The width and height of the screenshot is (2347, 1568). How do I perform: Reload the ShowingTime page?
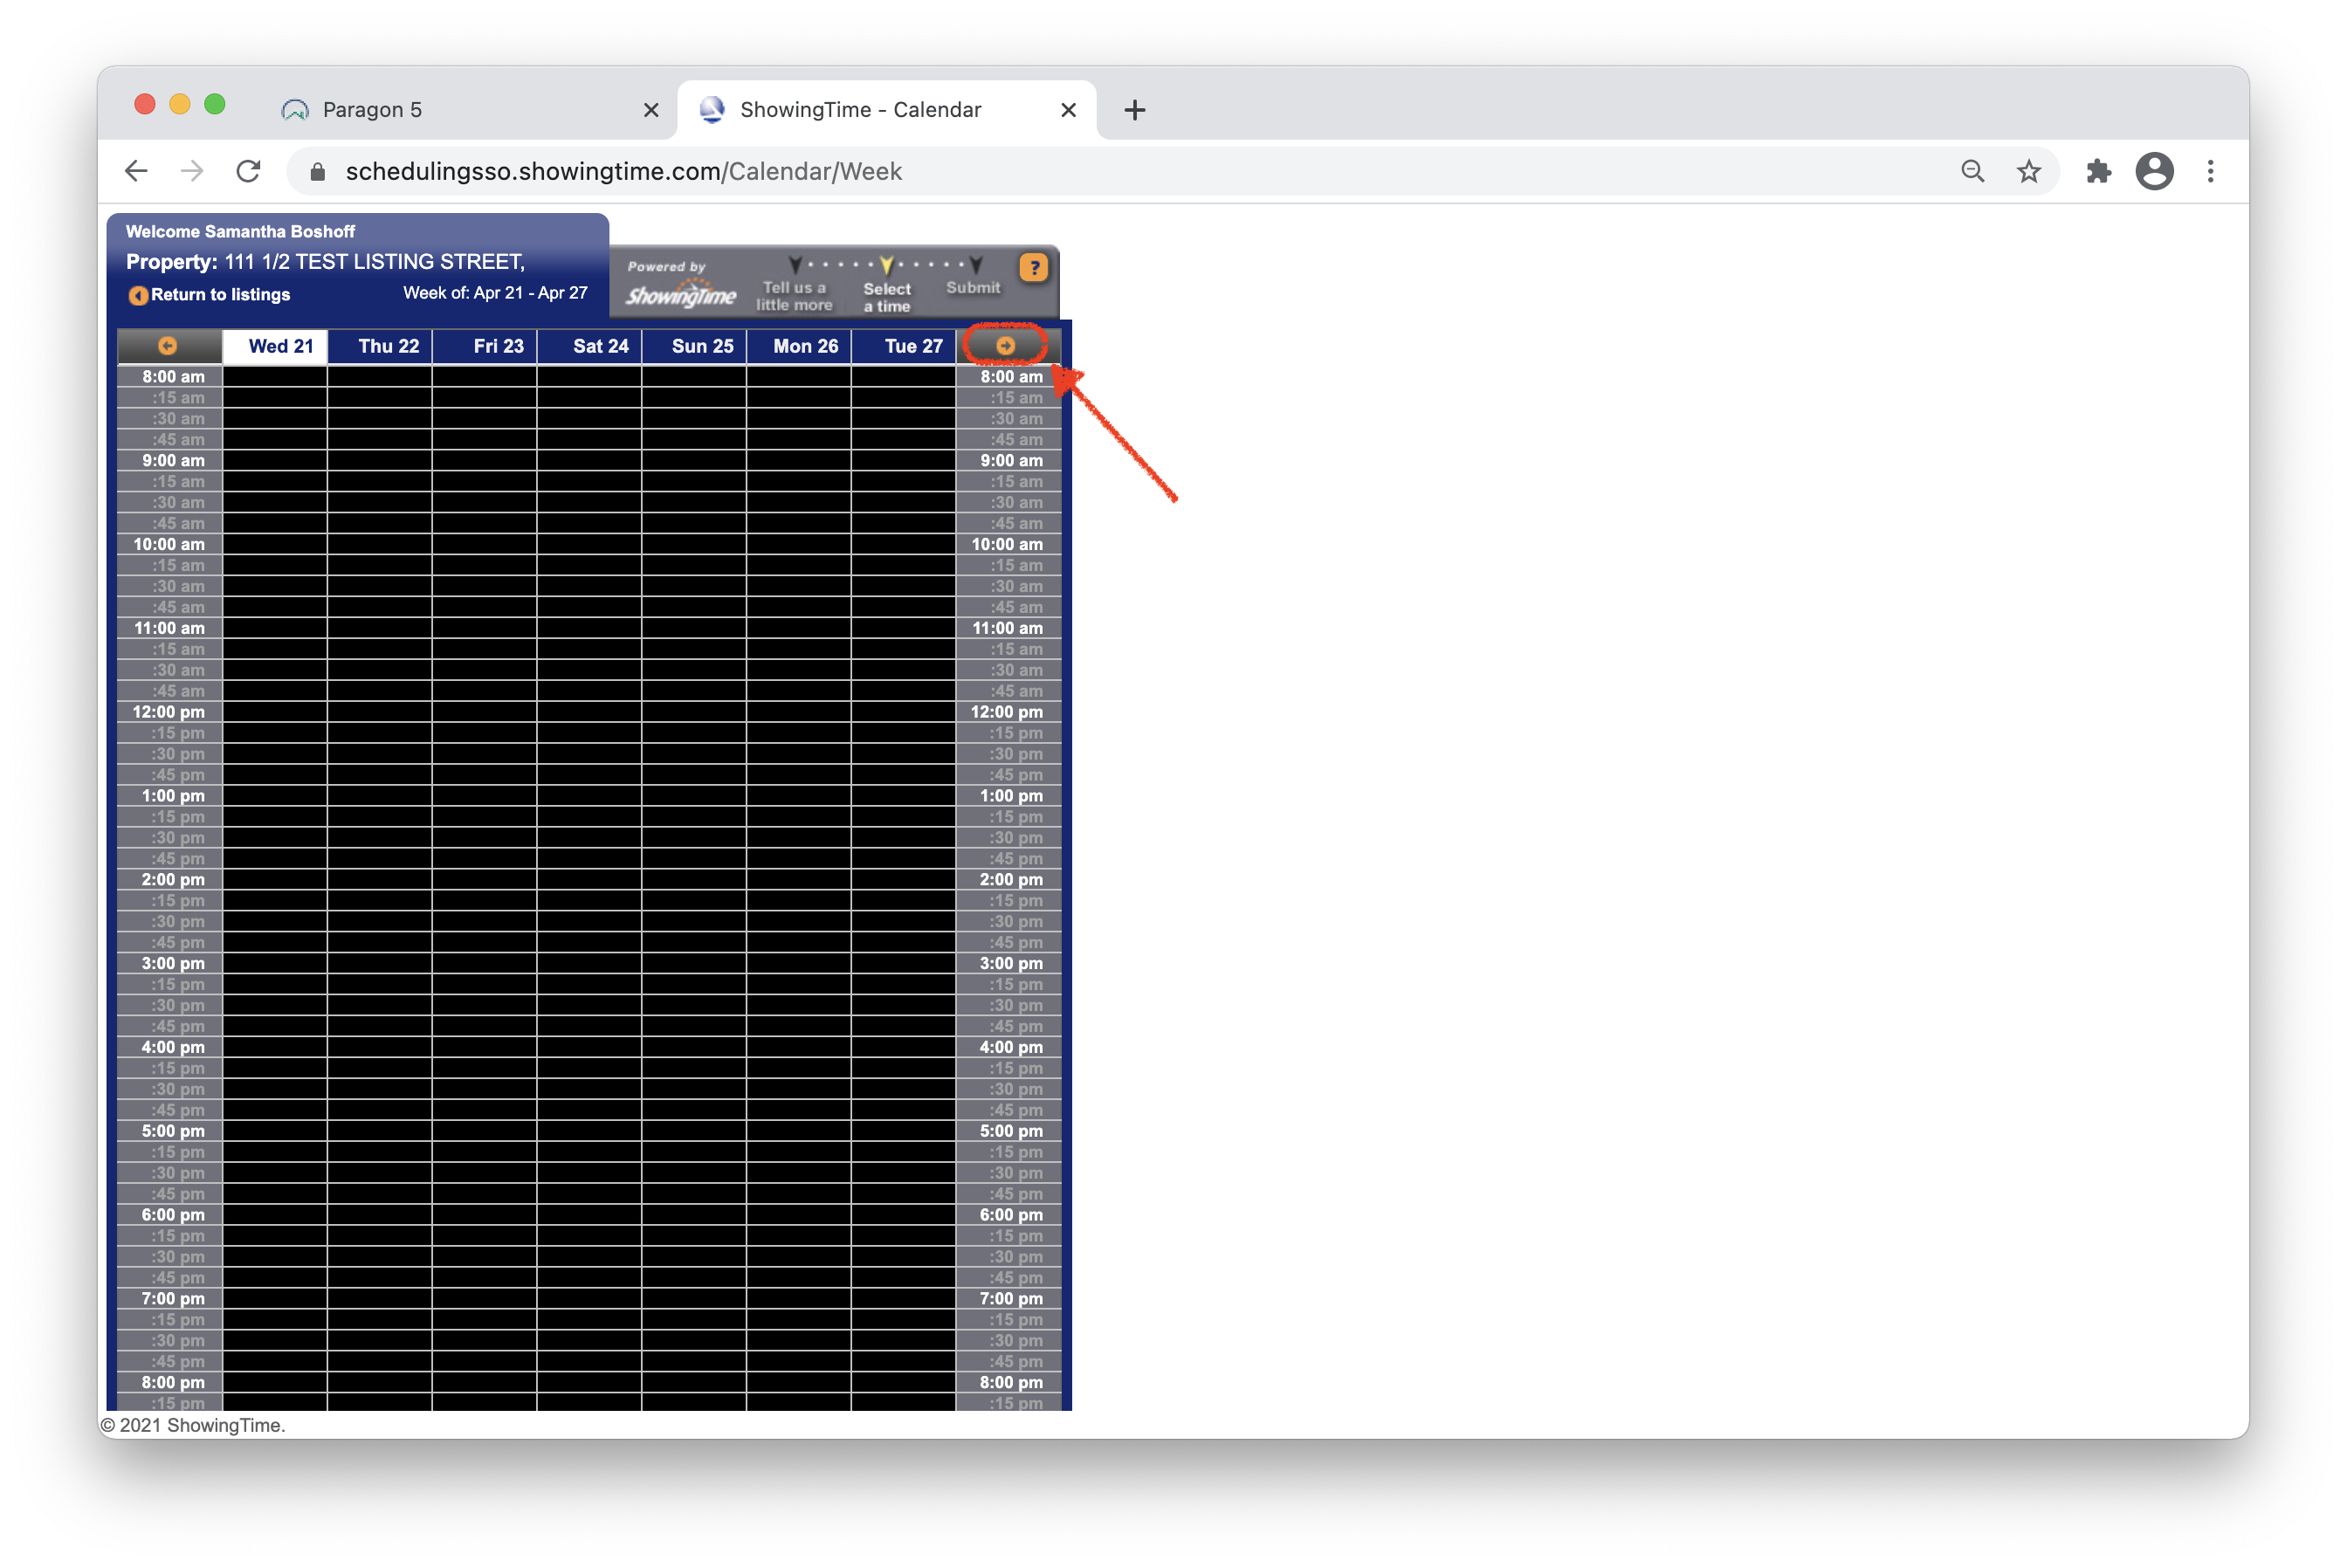click(248, 171)
